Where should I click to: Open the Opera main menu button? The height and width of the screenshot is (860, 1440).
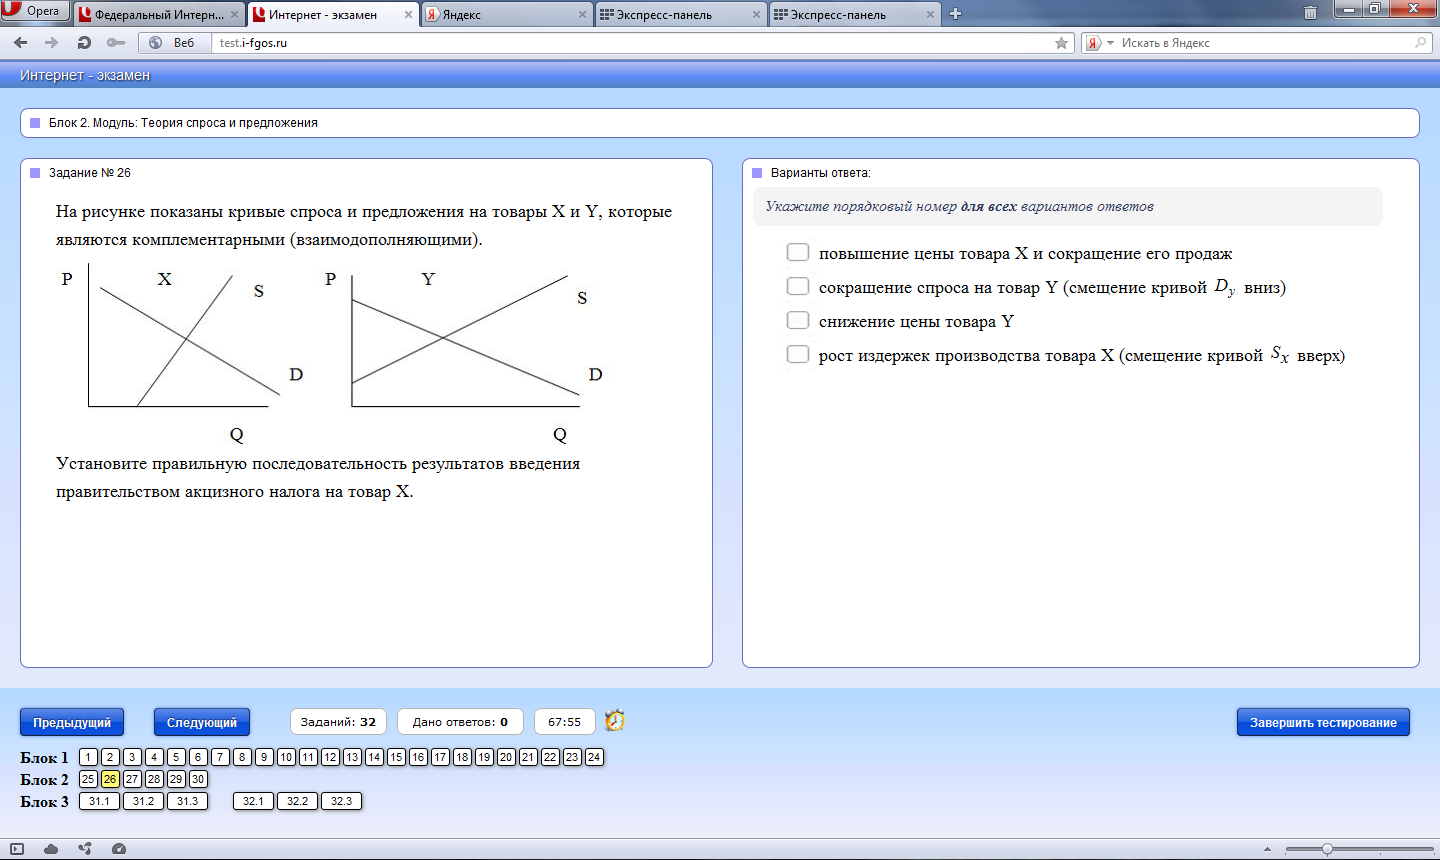click(x=35, y=11)
